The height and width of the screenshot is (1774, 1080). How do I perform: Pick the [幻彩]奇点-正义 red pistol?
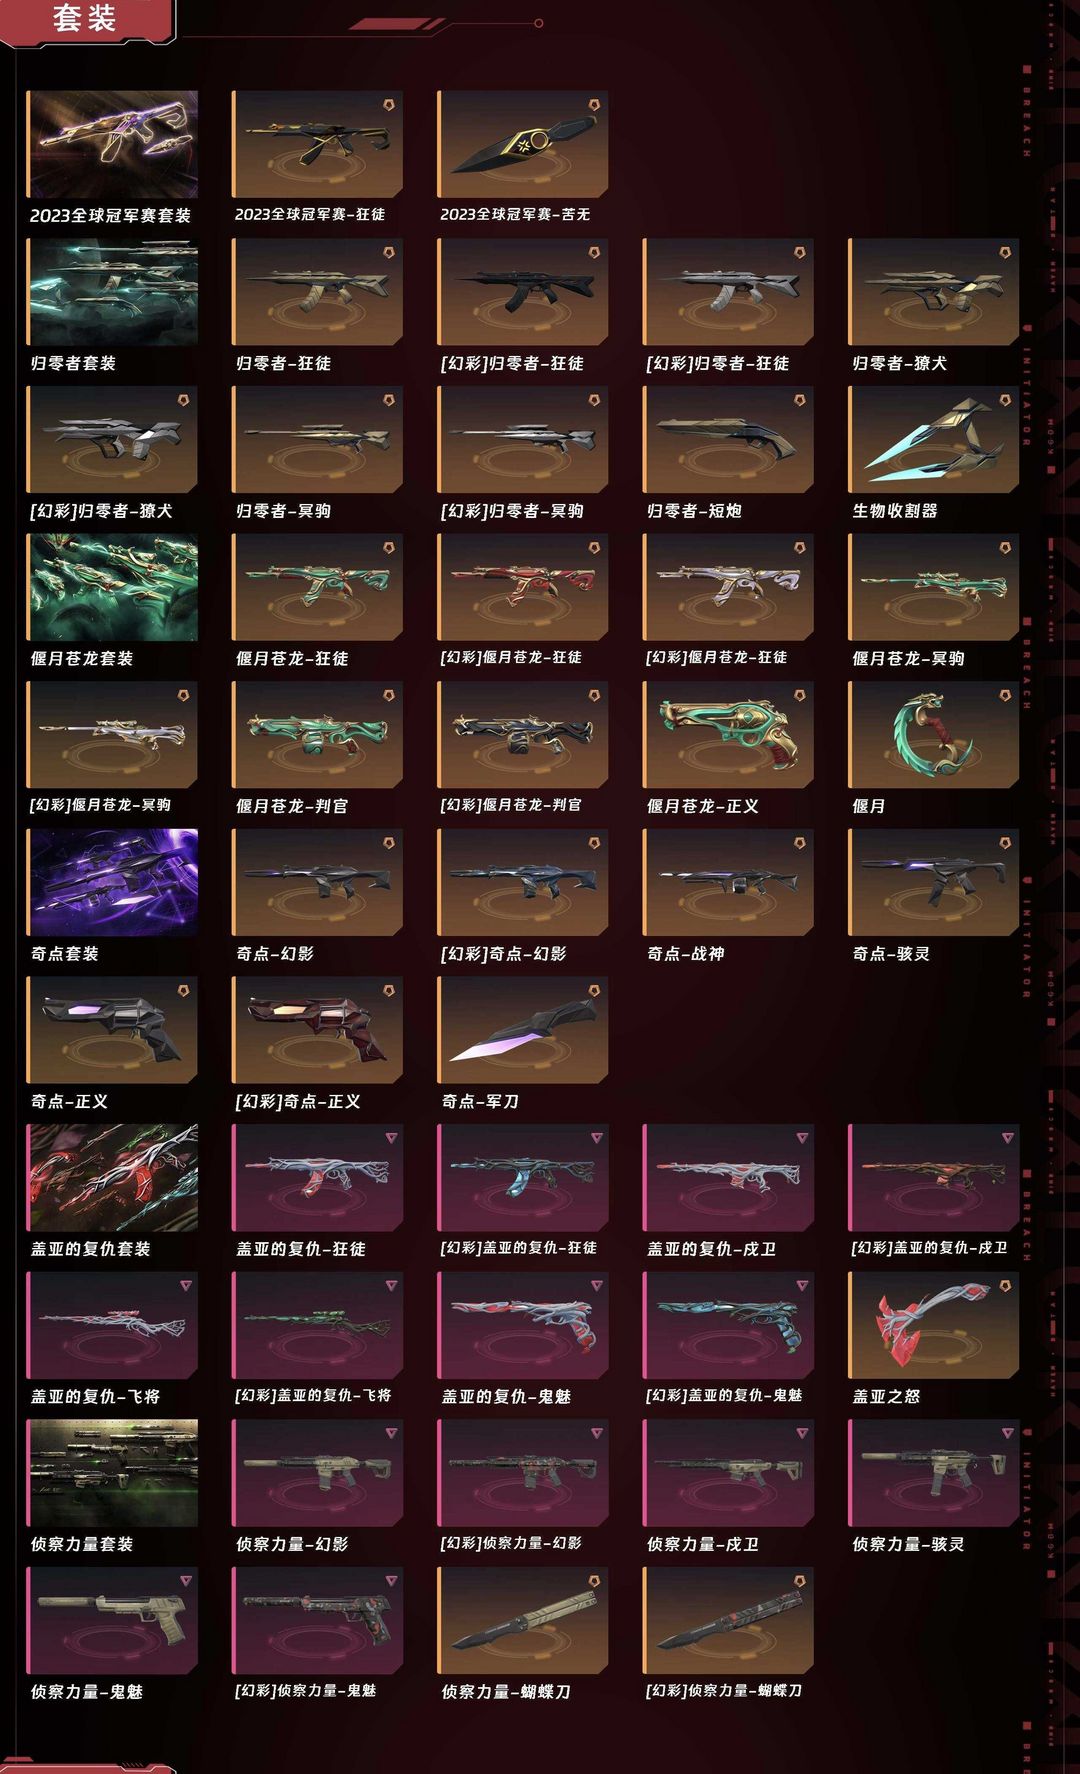318,1030
